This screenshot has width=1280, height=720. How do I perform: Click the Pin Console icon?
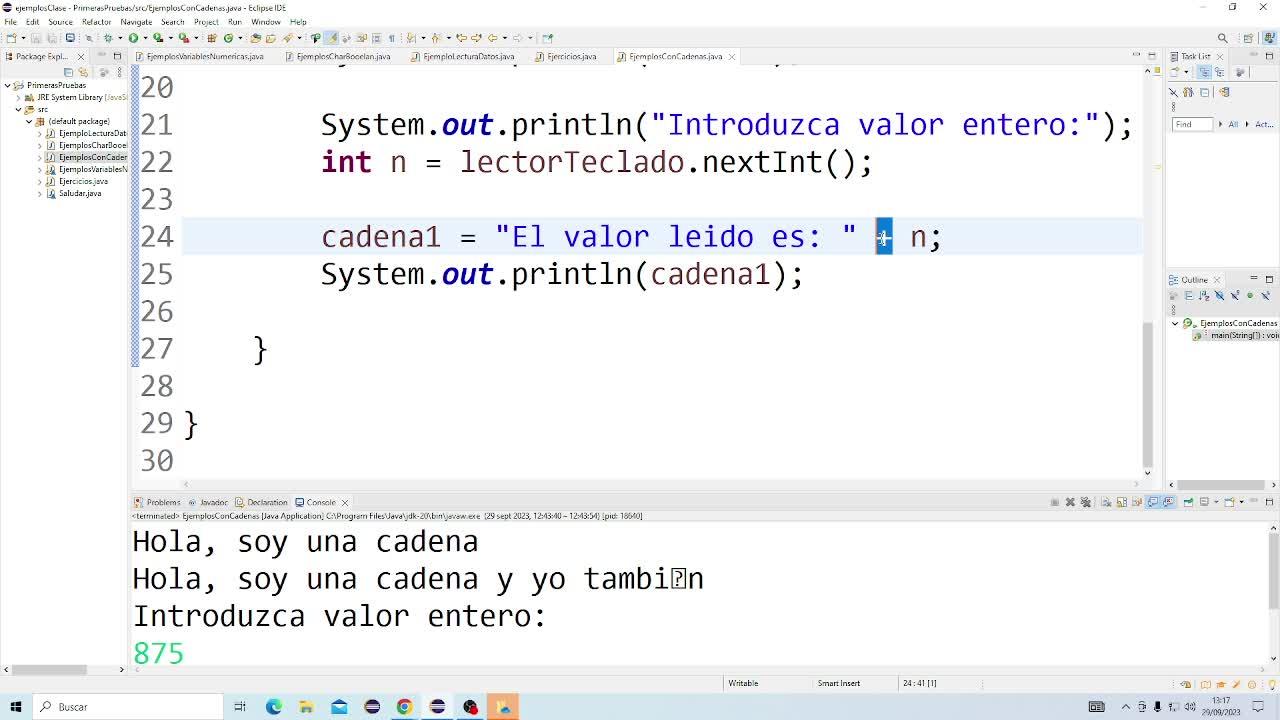(x=1188, y=502)
